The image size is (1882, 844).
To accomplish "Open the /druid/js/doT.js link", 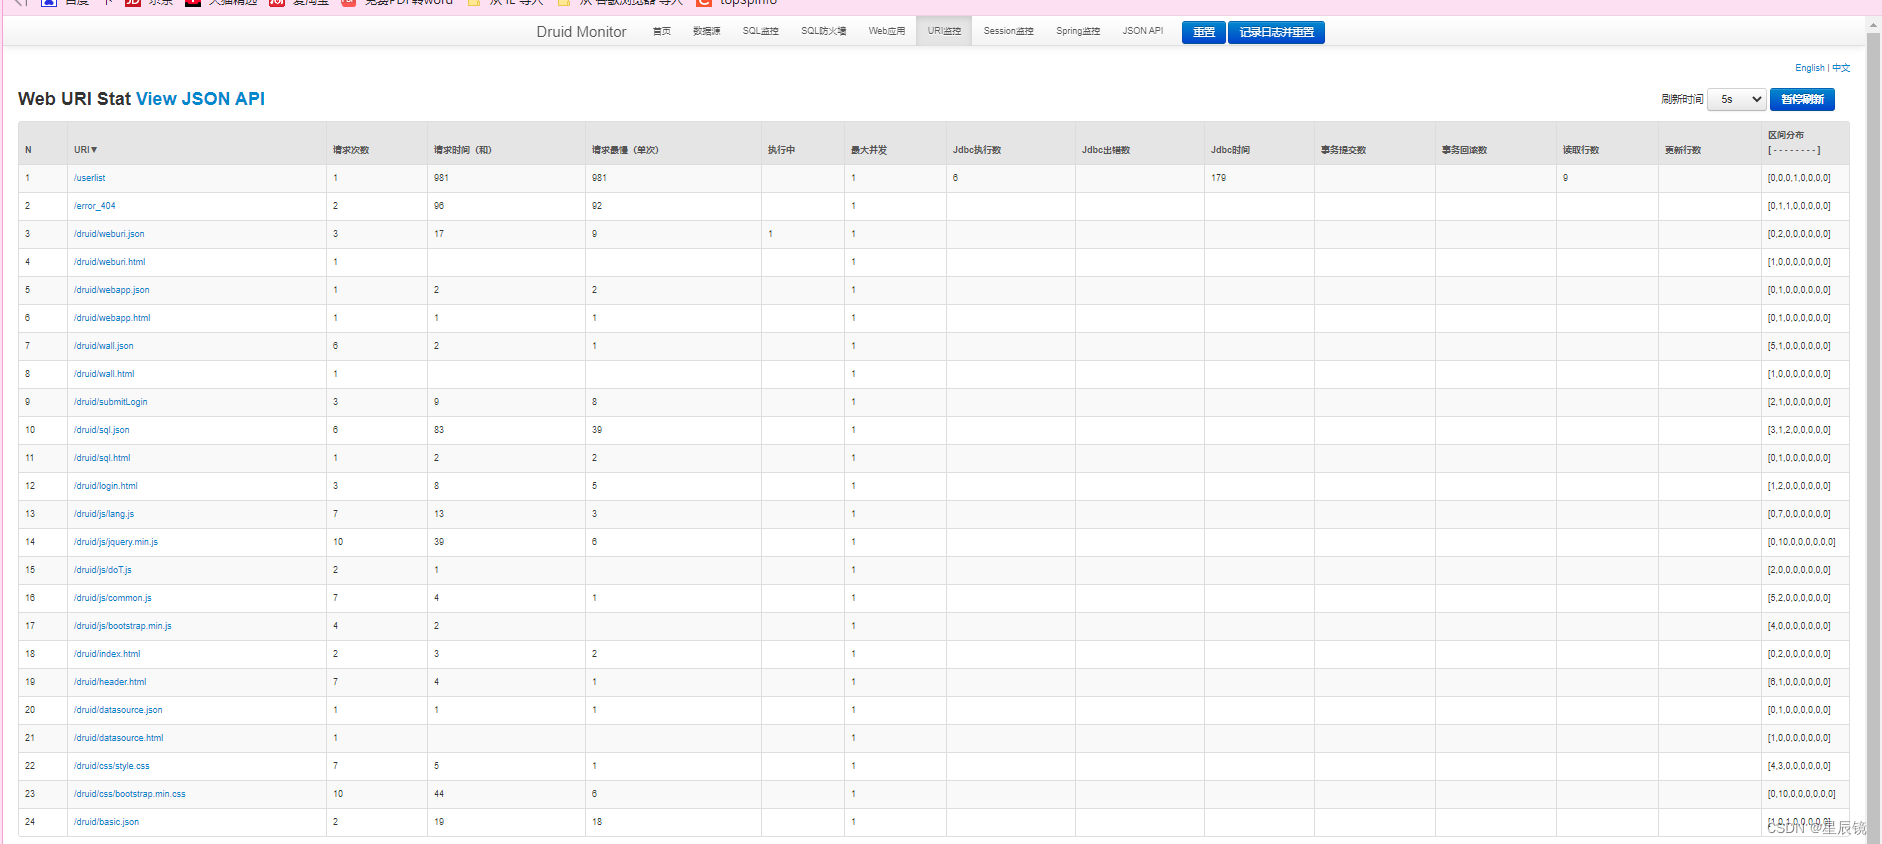I will 102,570.
